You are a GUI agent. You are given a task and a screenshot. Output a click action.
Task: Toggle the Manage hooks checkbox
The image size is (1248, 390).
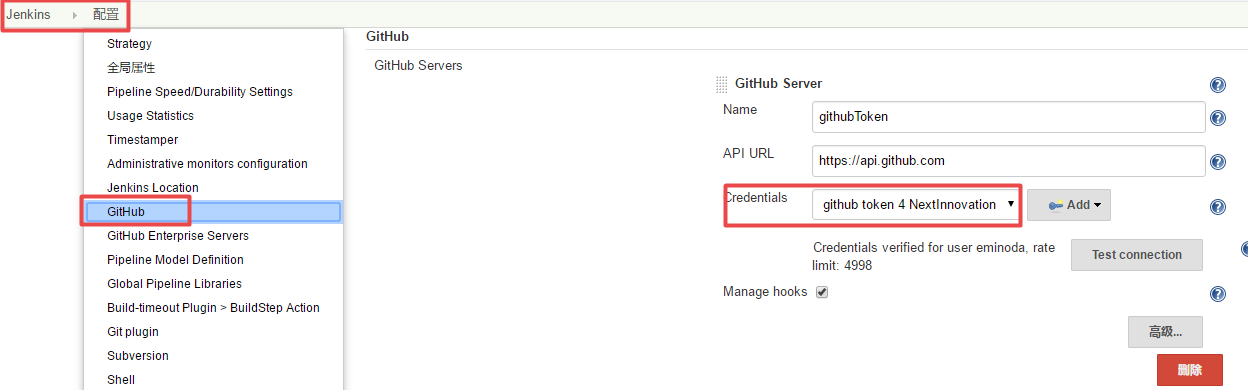[822, 292]
